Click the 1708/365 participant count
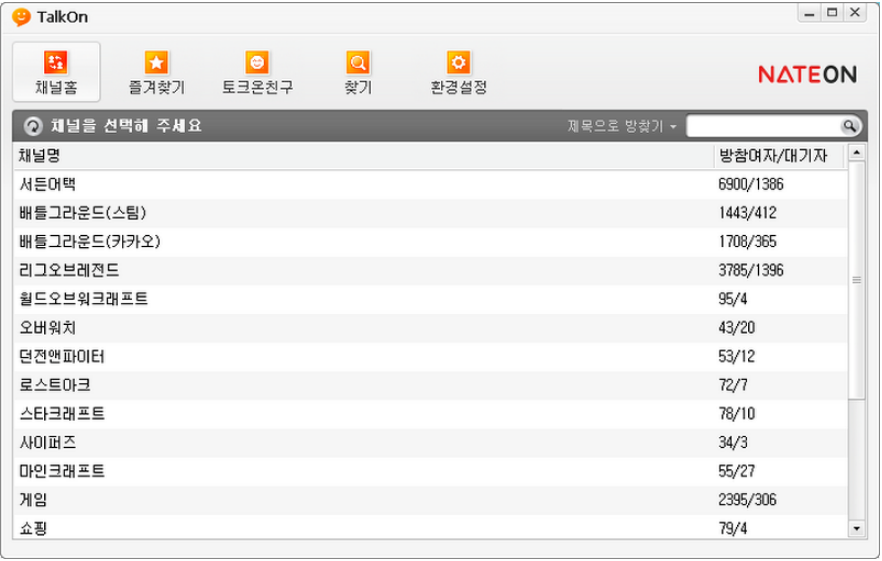Image resolution: width=882 pixels, height=561 pixels. (x=748, y=242)
